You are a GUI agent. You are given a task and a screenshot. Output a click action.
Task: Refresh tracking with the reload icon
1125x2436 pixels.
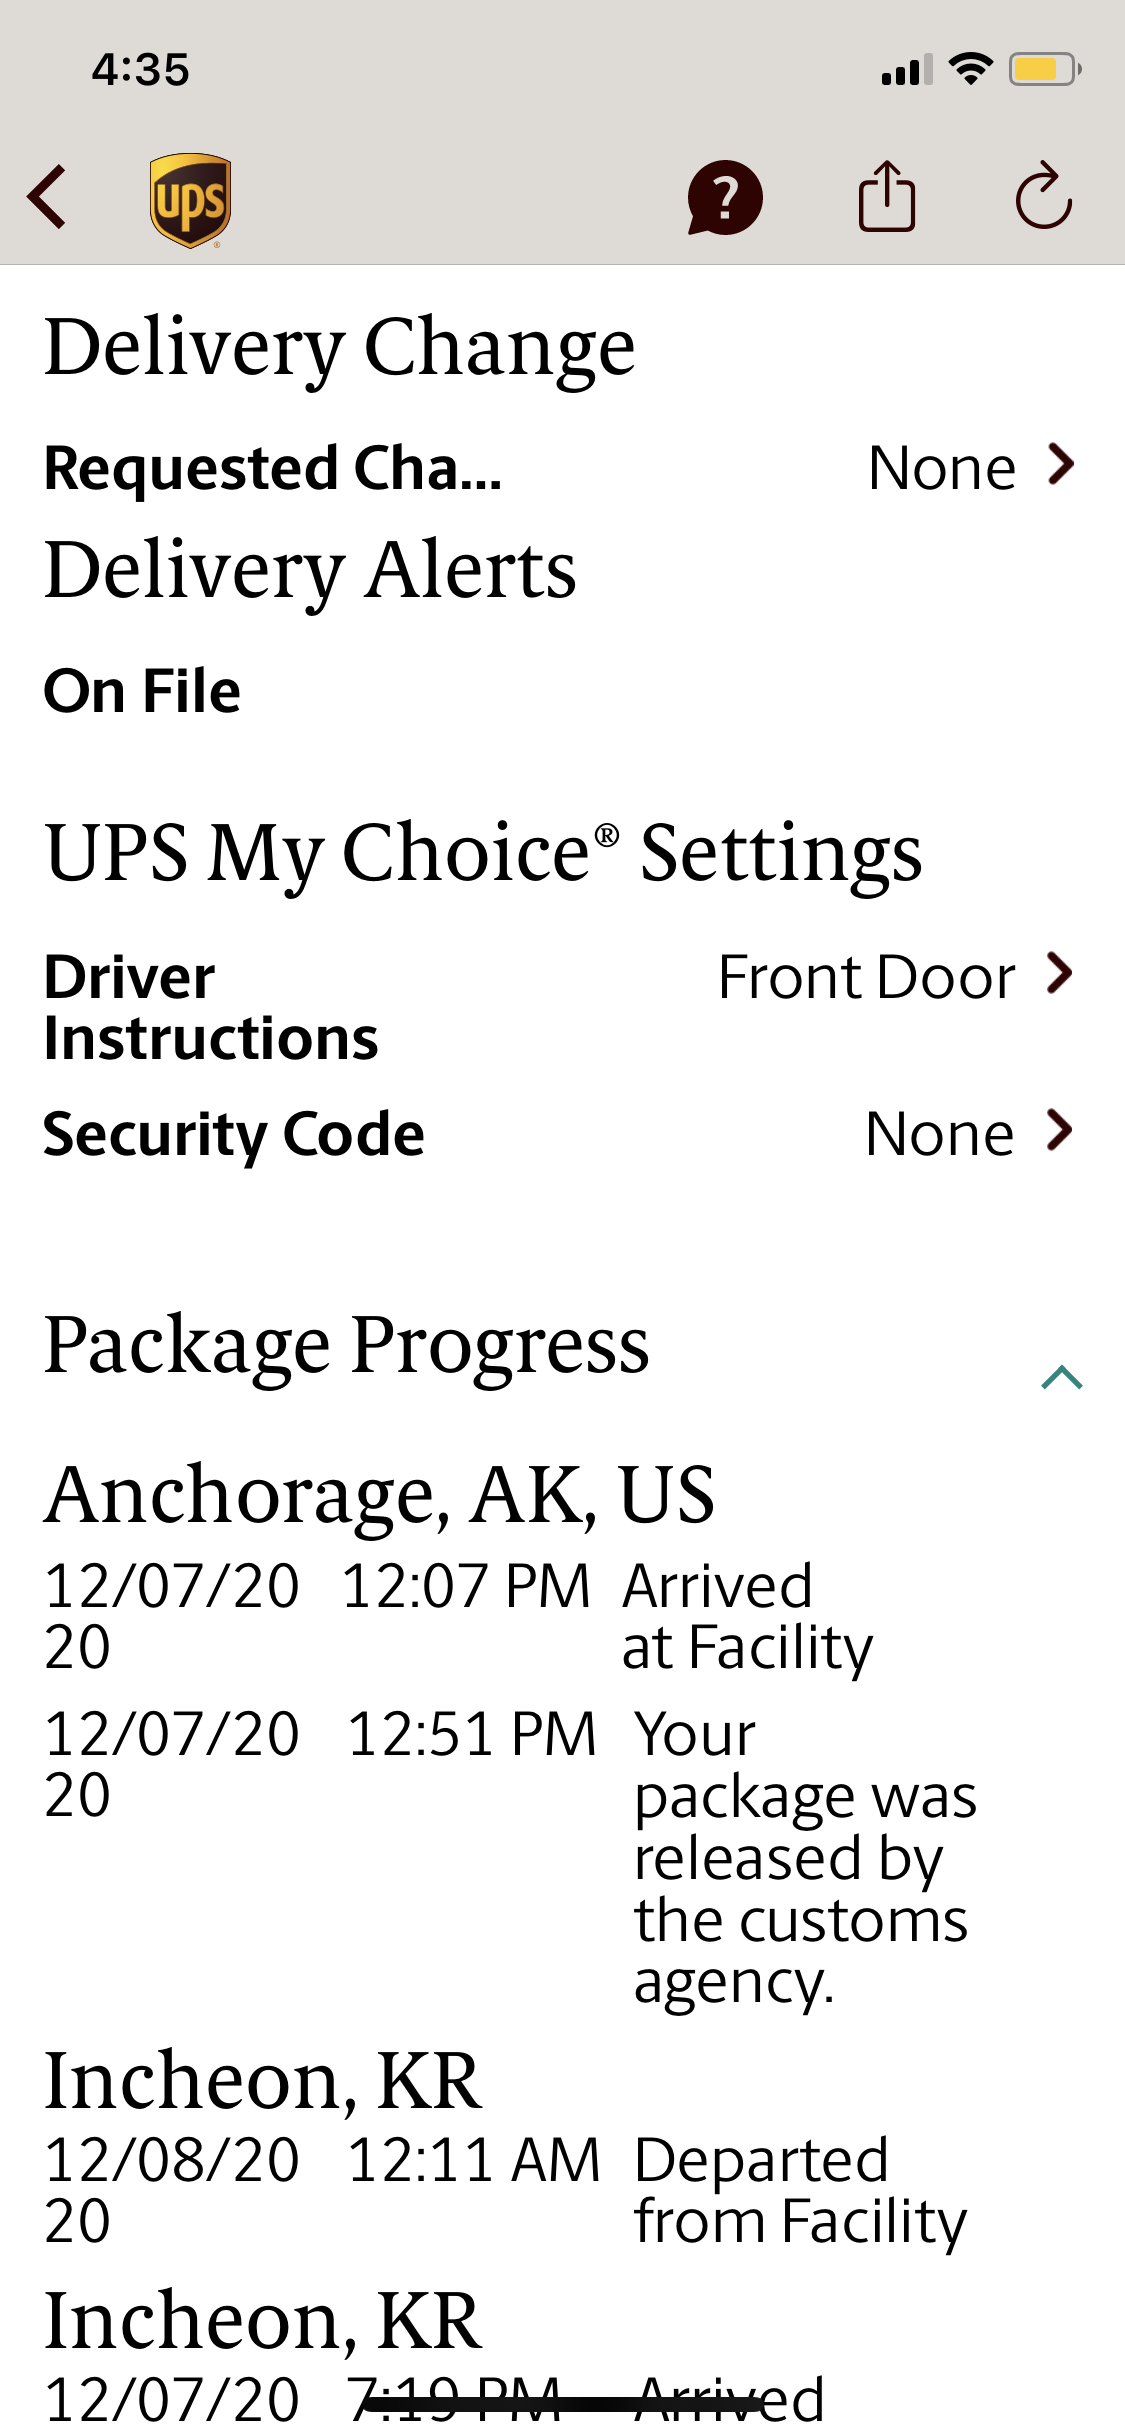(1043, 197)
